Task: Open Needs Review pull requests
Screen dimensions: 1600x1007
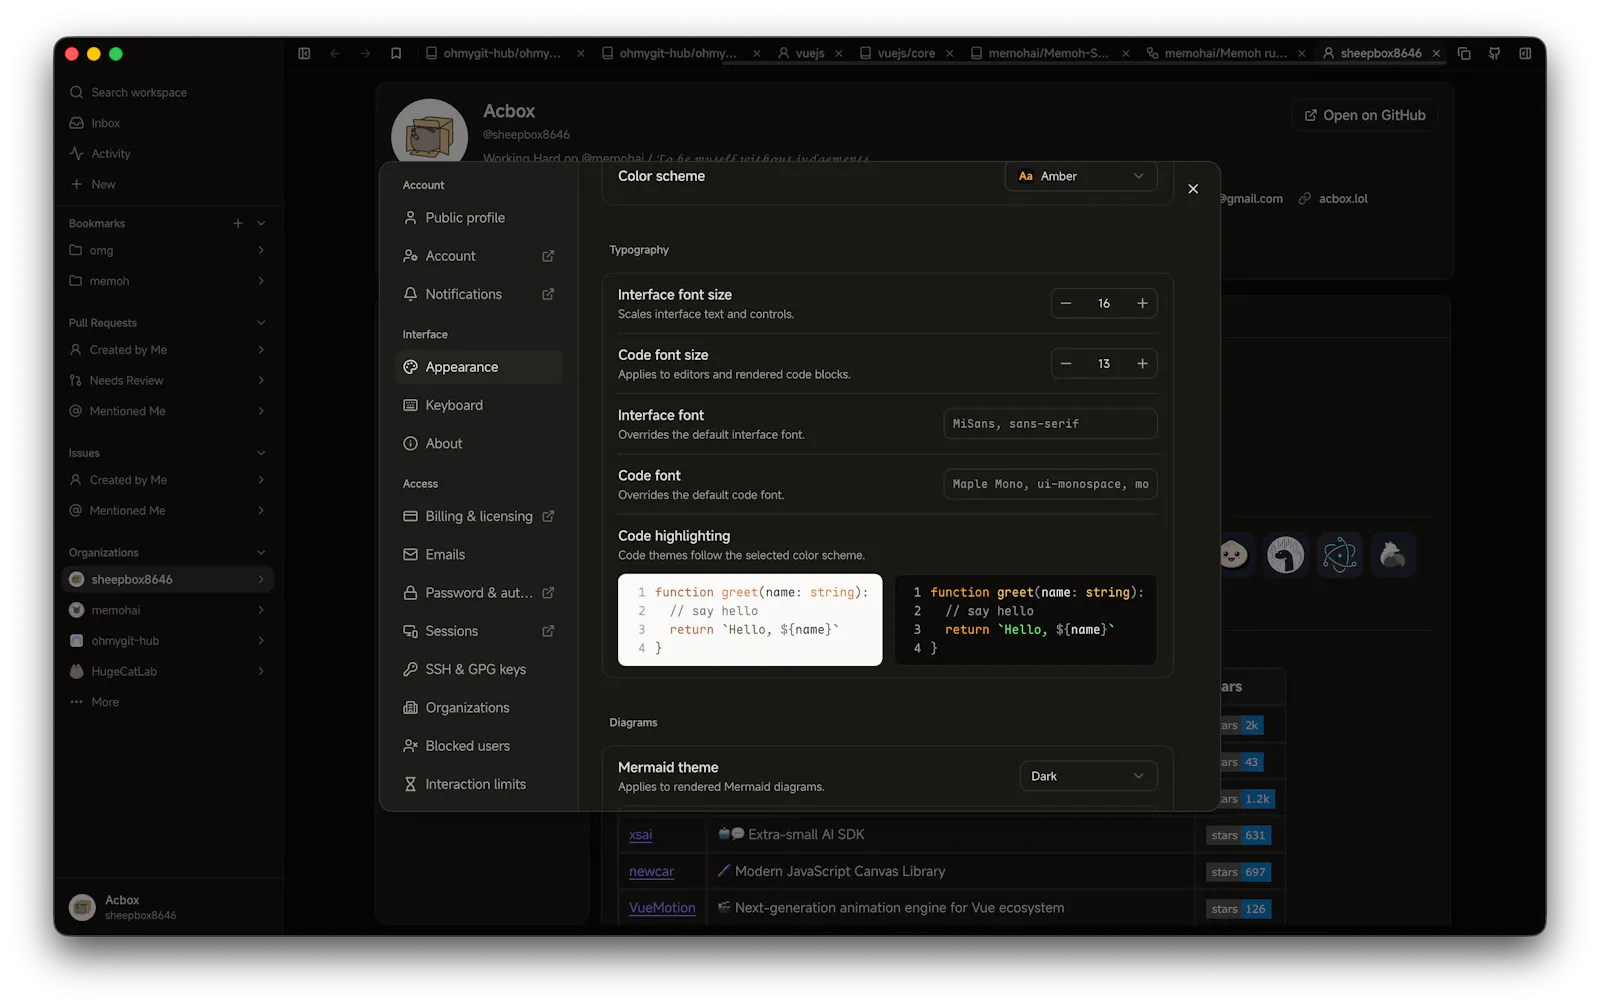Action: 168,380
